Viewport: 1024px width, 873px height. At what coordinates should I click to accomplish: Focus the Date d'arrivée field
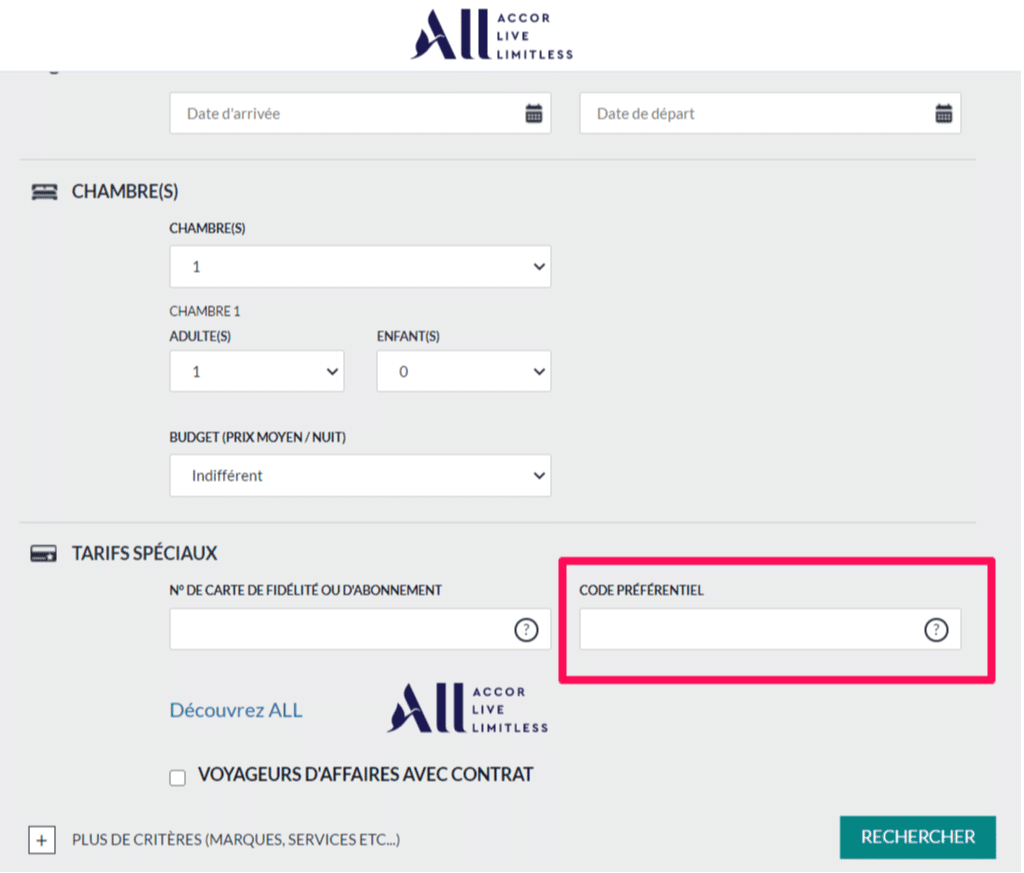point(345,114)
